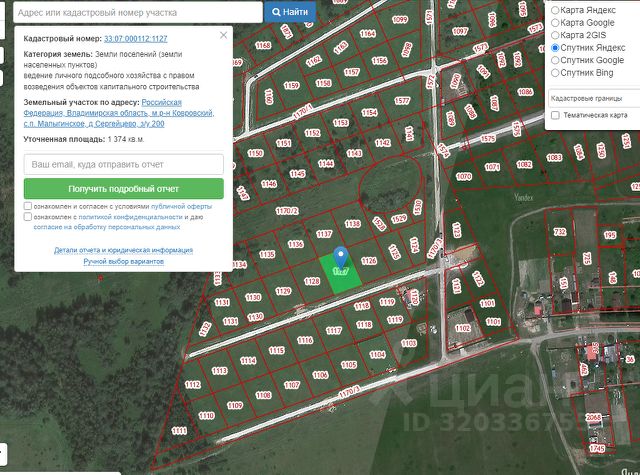Open the land plot address link
640x475 pixels.
click(118, 113)
